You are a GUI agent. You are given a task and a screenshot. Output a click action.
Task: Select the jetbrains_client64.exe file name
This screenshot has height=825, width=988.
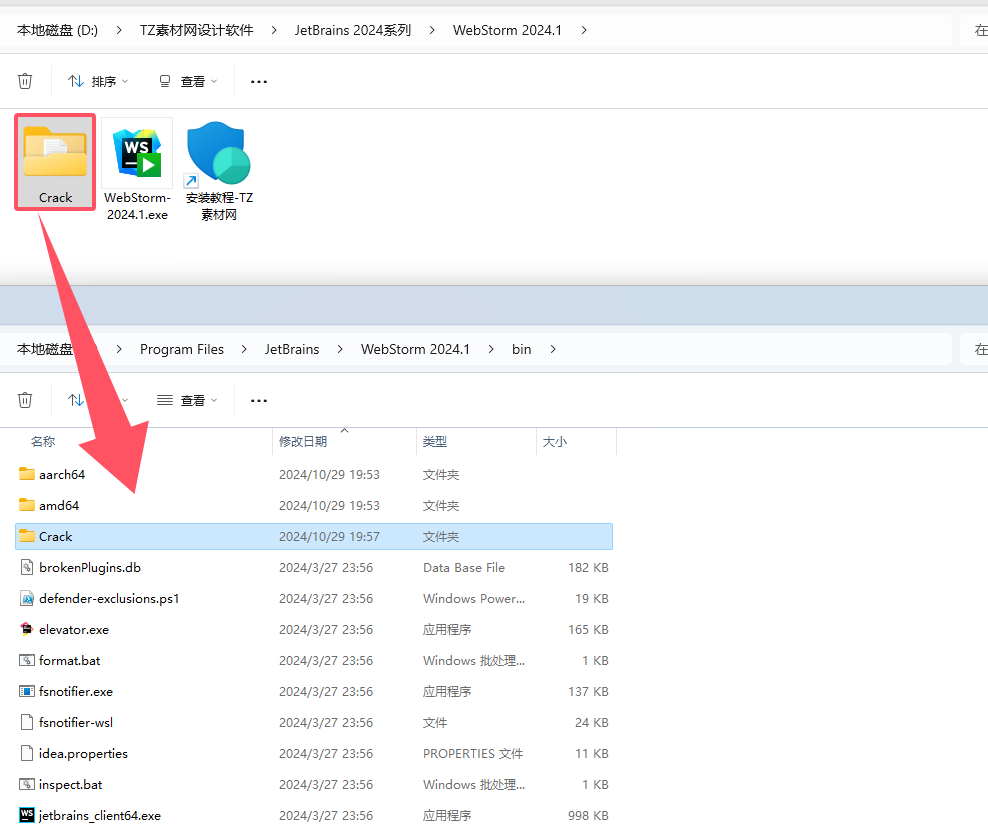click(100, 816)
